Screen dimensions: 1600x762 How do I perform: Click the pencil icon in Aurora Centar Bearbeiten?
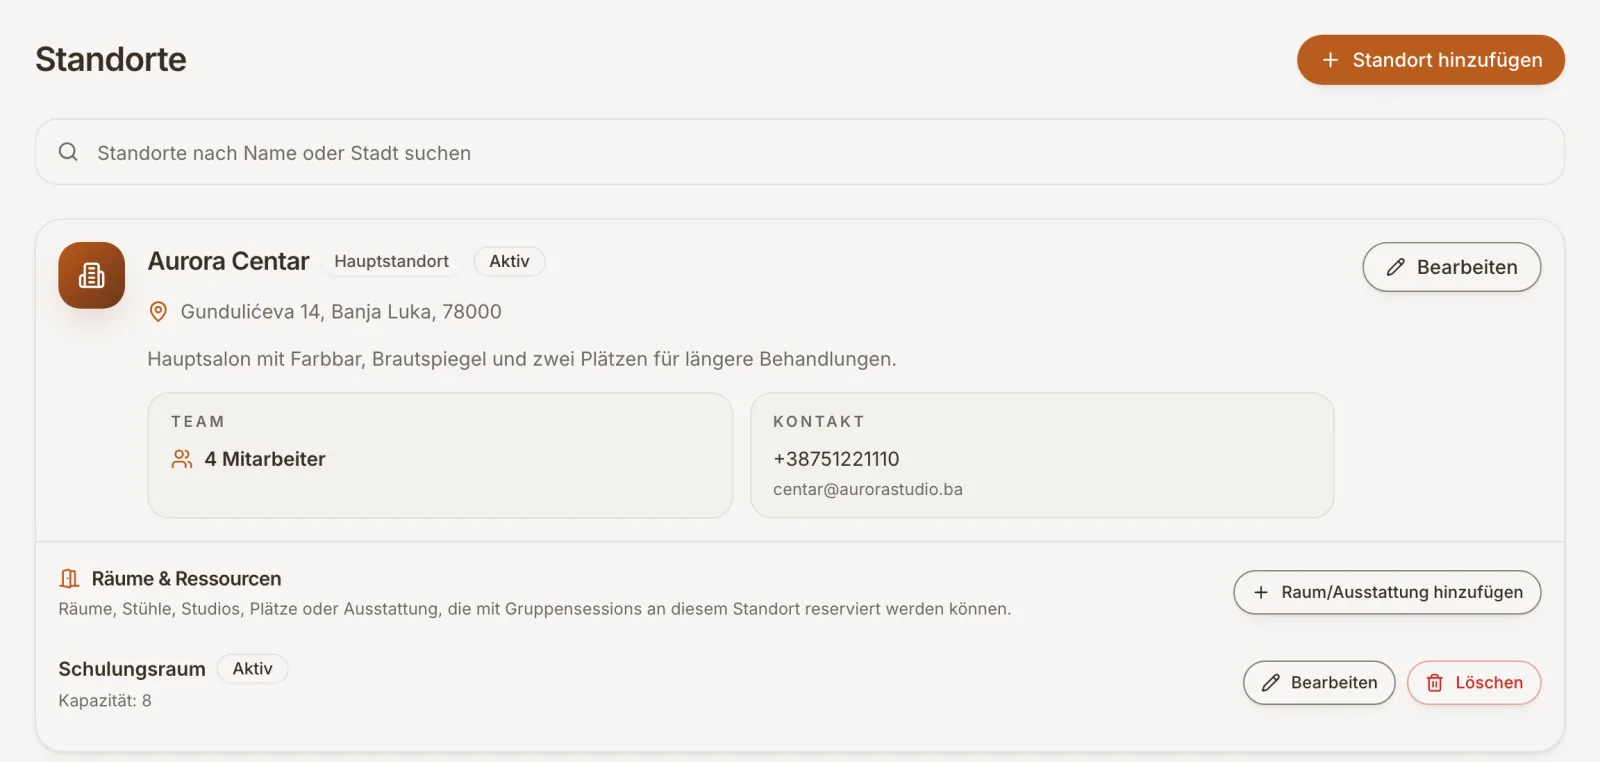pyautogui.click(x=1395, y=267)
